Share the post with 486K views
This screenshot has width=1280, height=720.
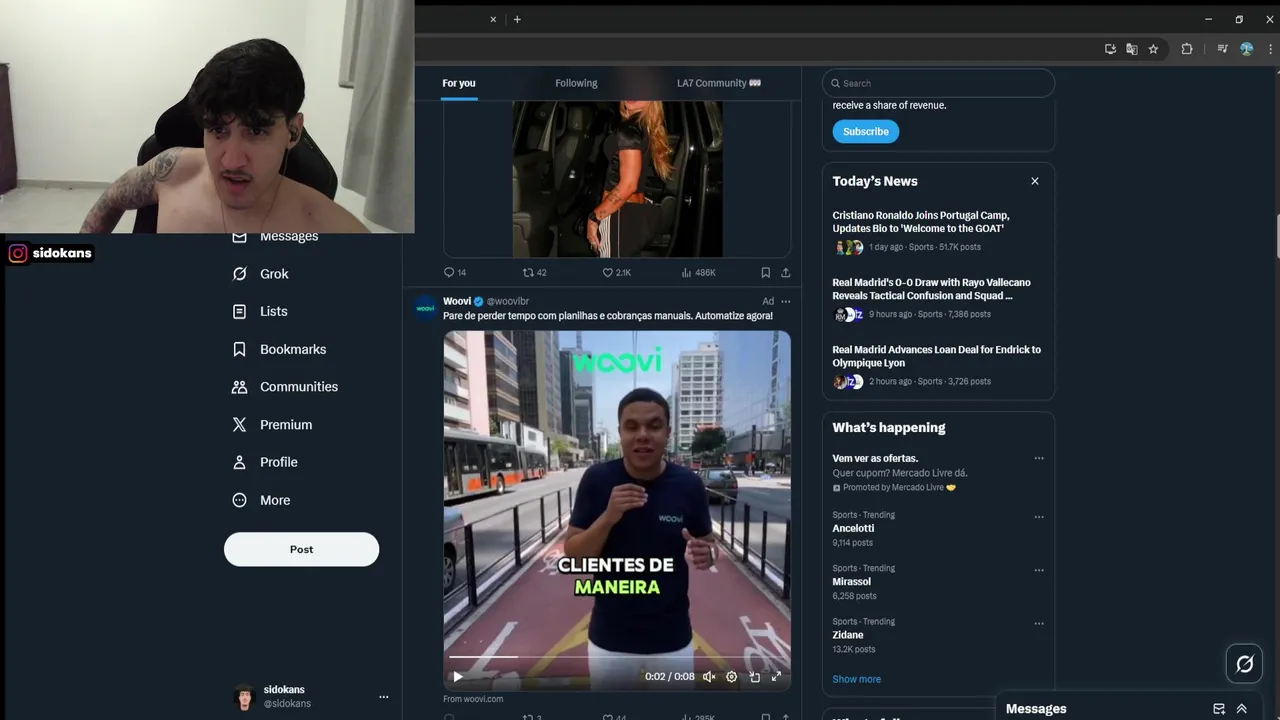786,272
